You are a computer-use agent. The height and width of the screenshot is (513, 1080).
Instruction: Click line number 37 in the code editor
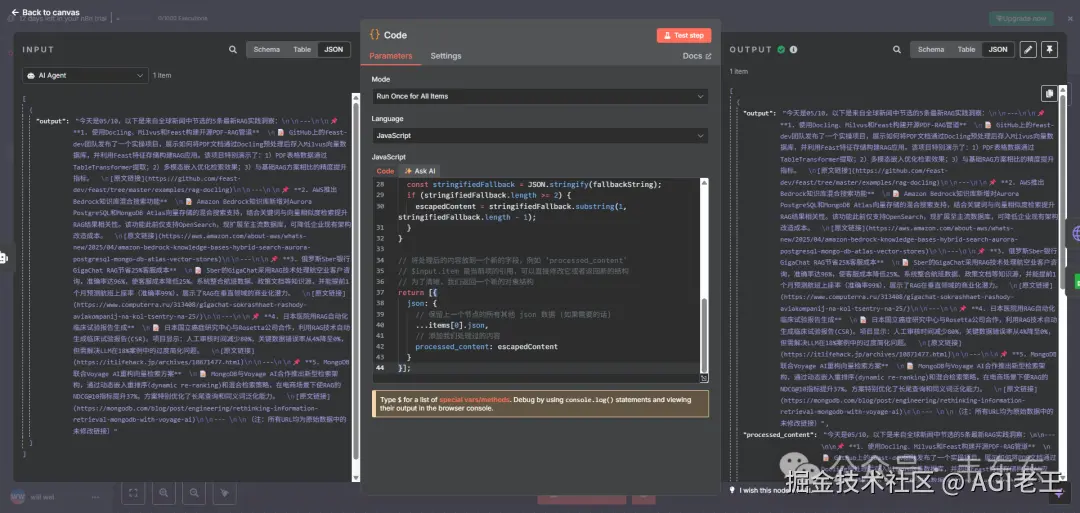point(380,293)
